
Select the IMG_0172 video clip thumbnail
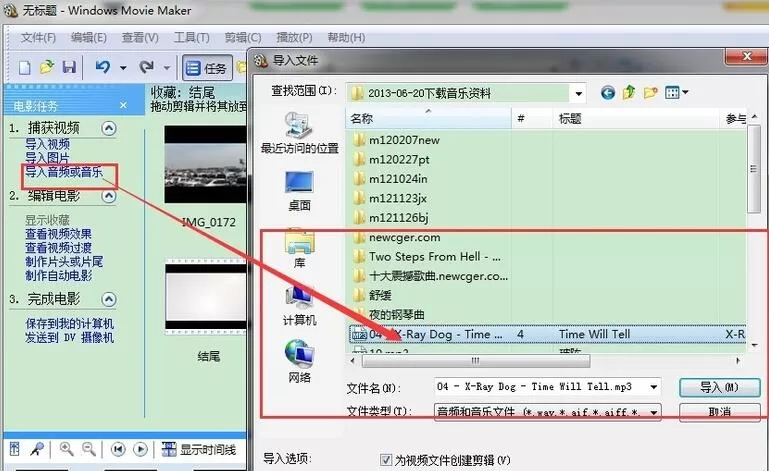tap(205, 164)
